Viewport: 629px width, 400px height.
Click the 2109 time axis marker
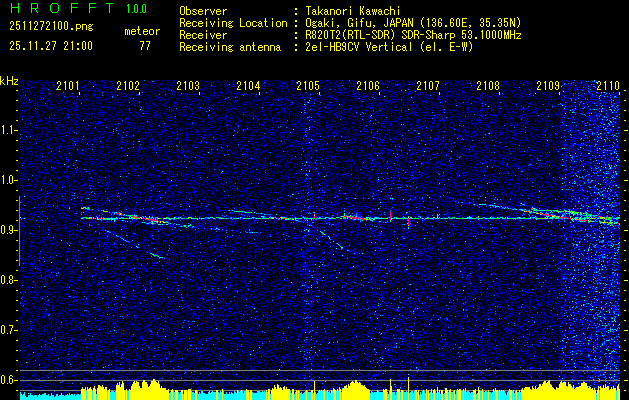pos(548,85)
